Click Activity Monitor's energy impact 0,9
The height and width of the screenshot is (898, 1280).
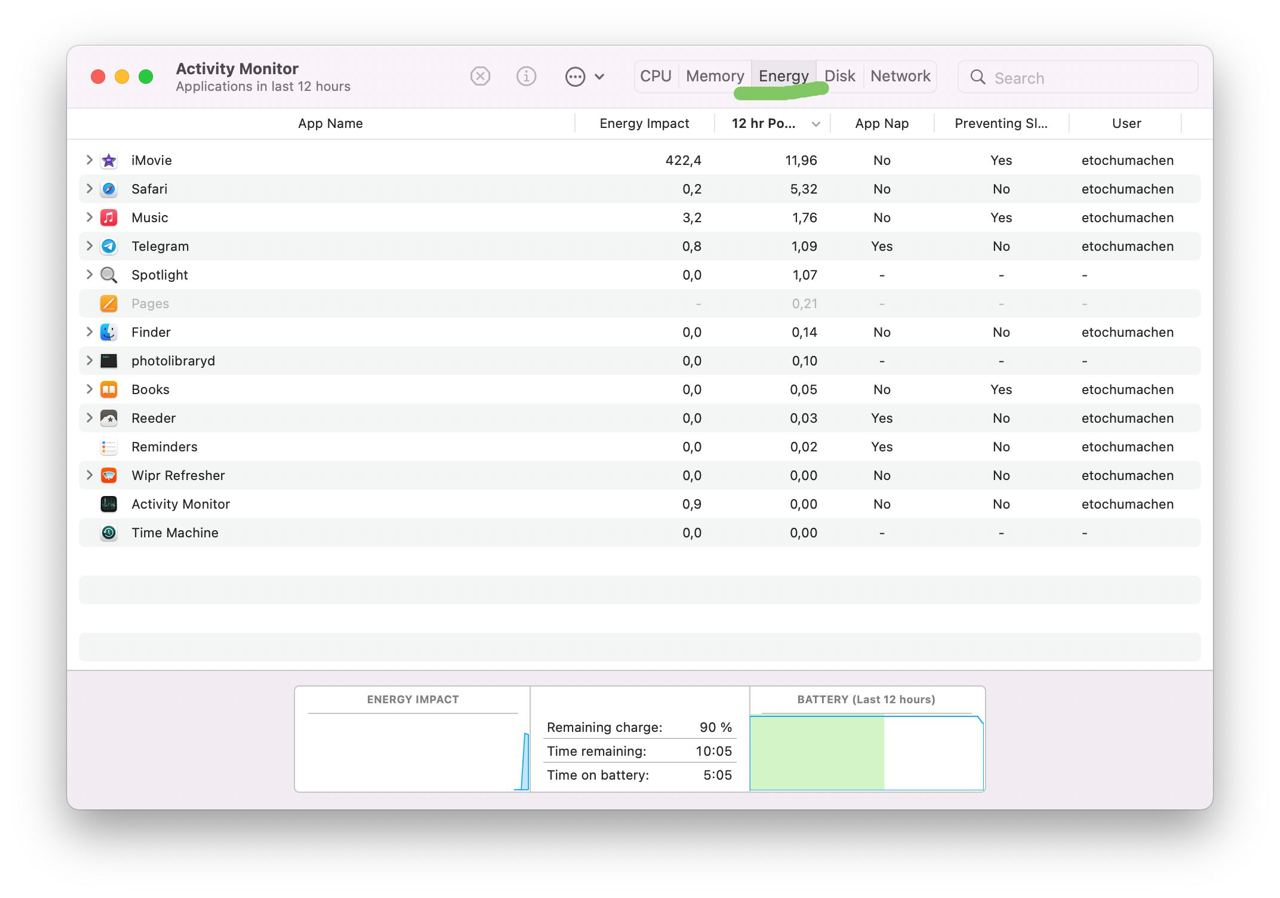(692, 504)
